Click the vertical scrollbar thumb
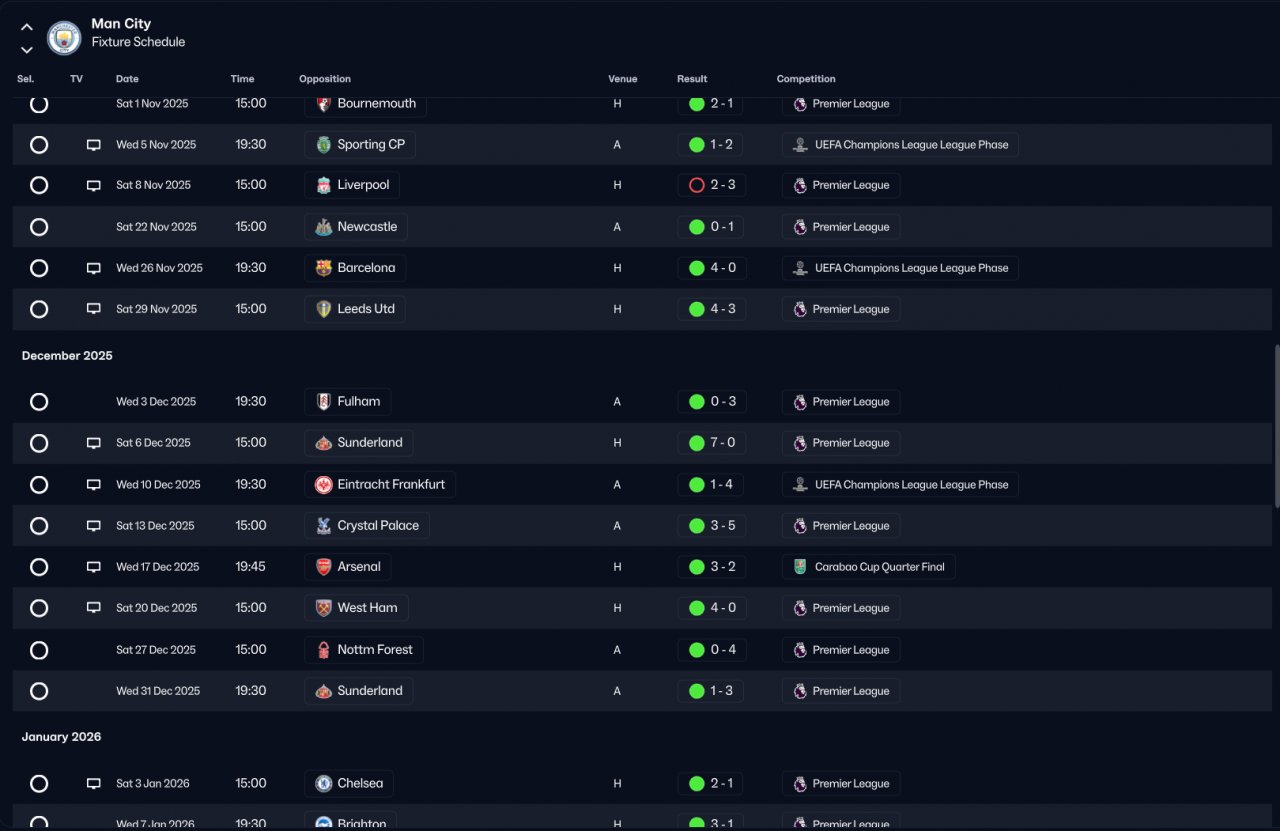 click(1275, 425)
